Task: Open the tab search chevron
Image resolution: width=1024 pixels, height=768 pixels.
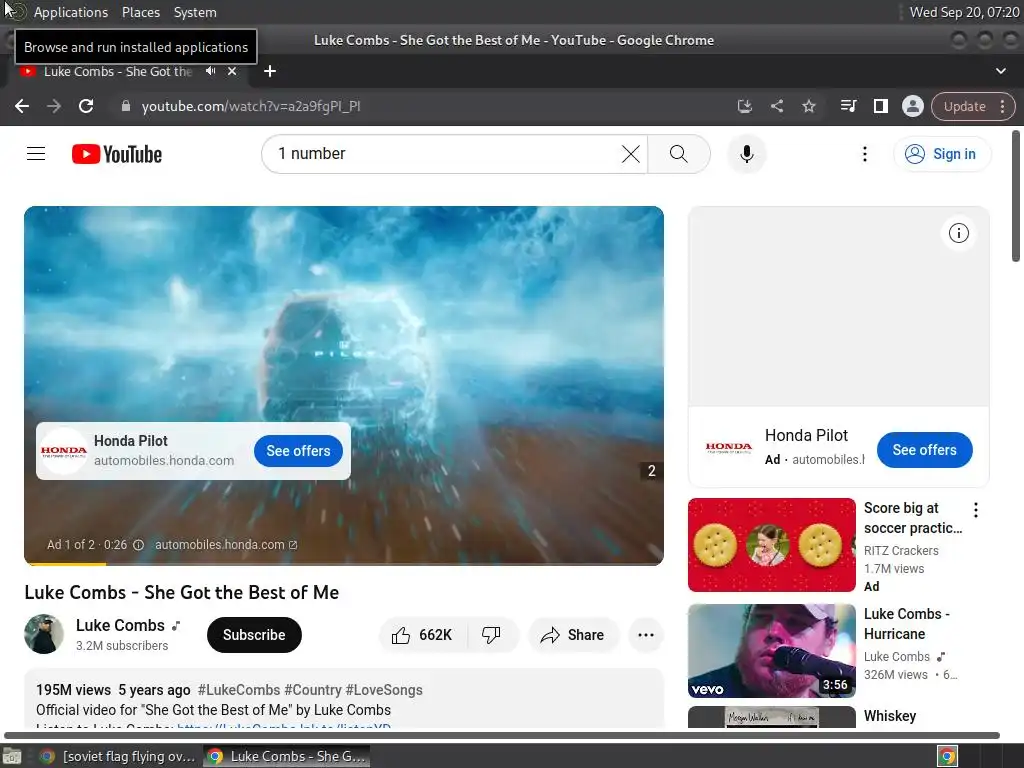Action: click(1000, 71)
